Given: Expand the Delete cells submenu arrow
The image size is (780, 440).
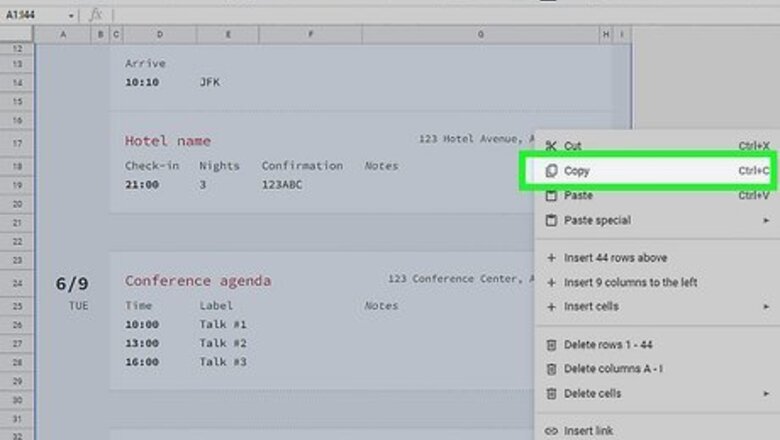Looking at the screenshot, I should coord(766,394).
